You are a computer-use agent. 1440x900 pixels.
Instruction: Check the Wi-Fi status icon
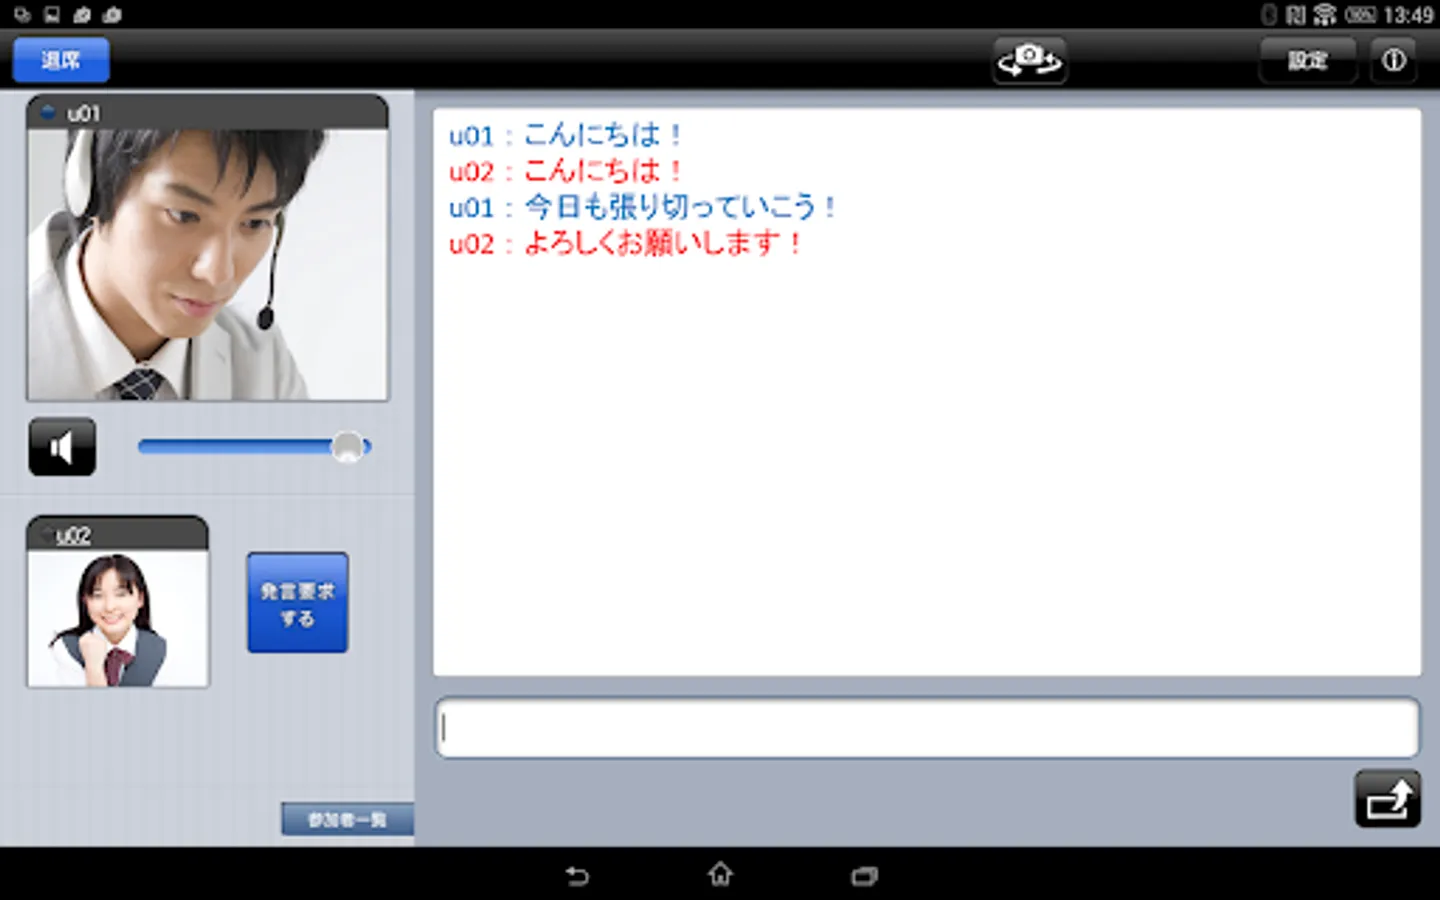click(1325, 14)
